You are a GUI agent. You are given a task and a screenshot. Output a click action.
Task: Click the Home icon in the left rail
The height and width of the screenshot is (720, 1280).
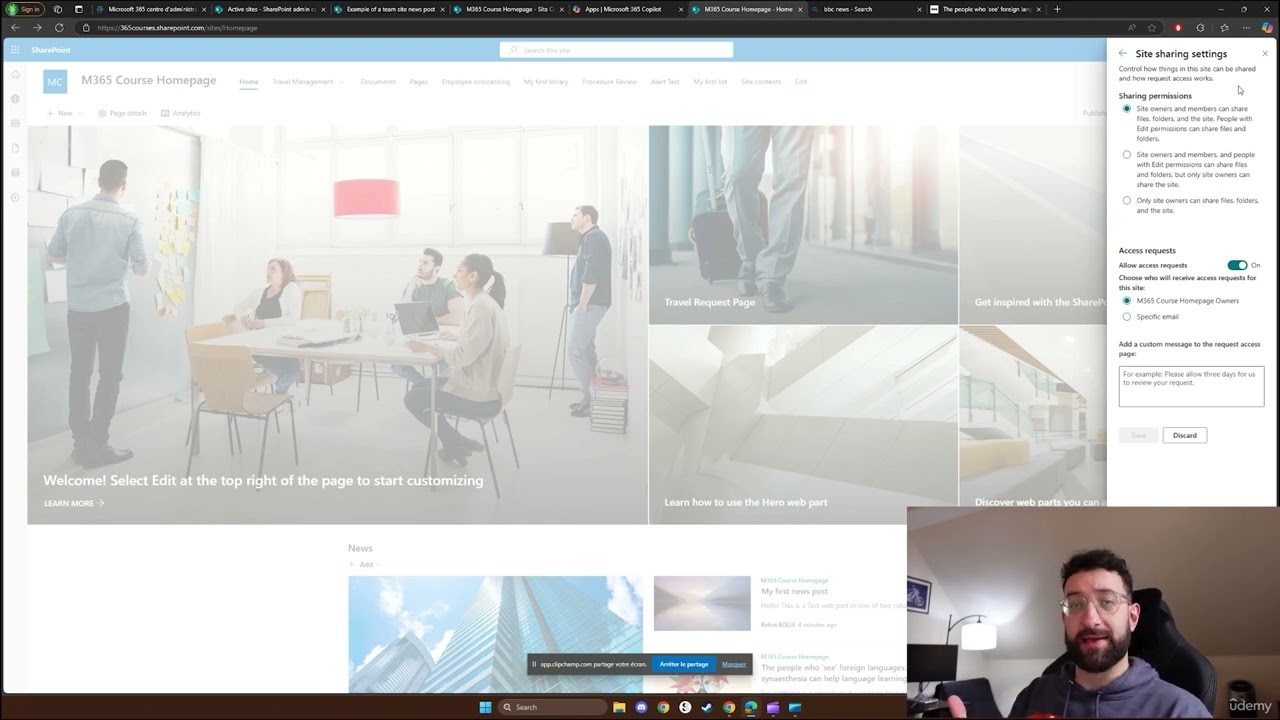click(15, 75)
